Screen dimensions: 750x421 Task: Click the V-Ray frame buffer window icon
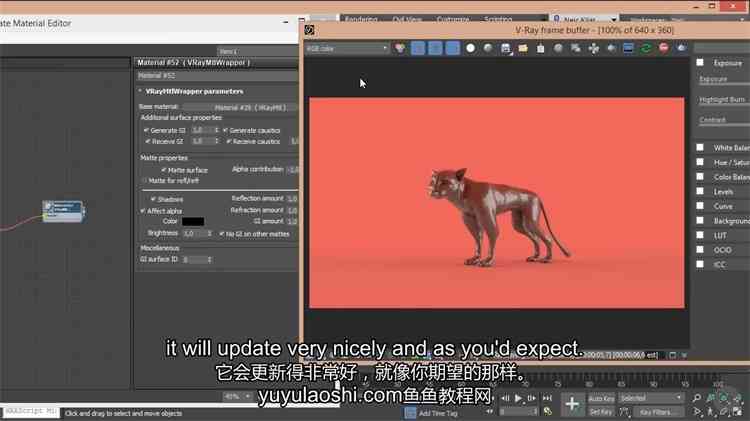(309, 30)
